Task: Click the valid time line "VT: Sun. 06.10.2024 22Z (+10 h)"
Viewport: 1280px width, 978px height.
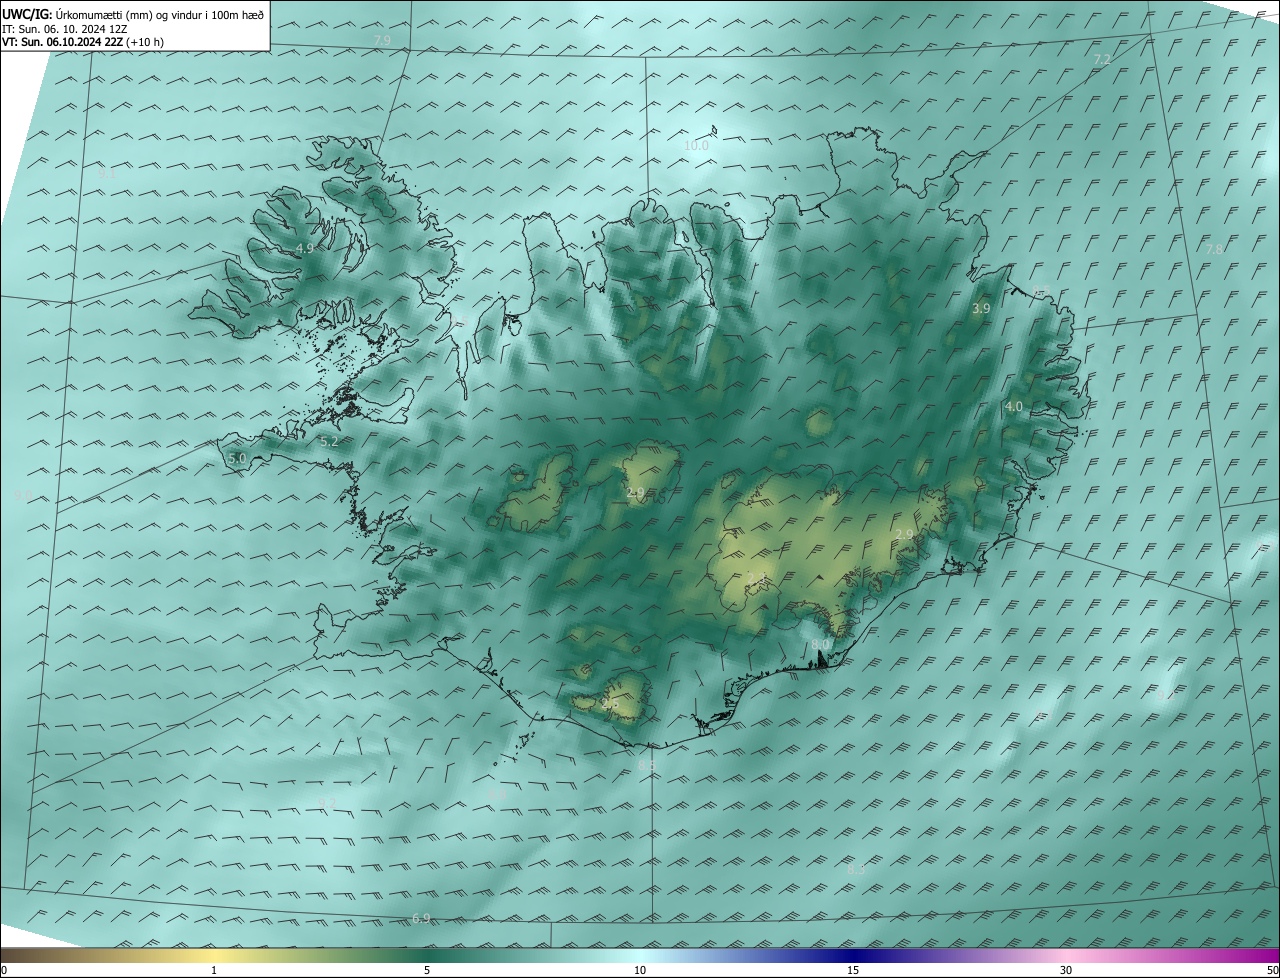Action: click(x=83, y=42)
